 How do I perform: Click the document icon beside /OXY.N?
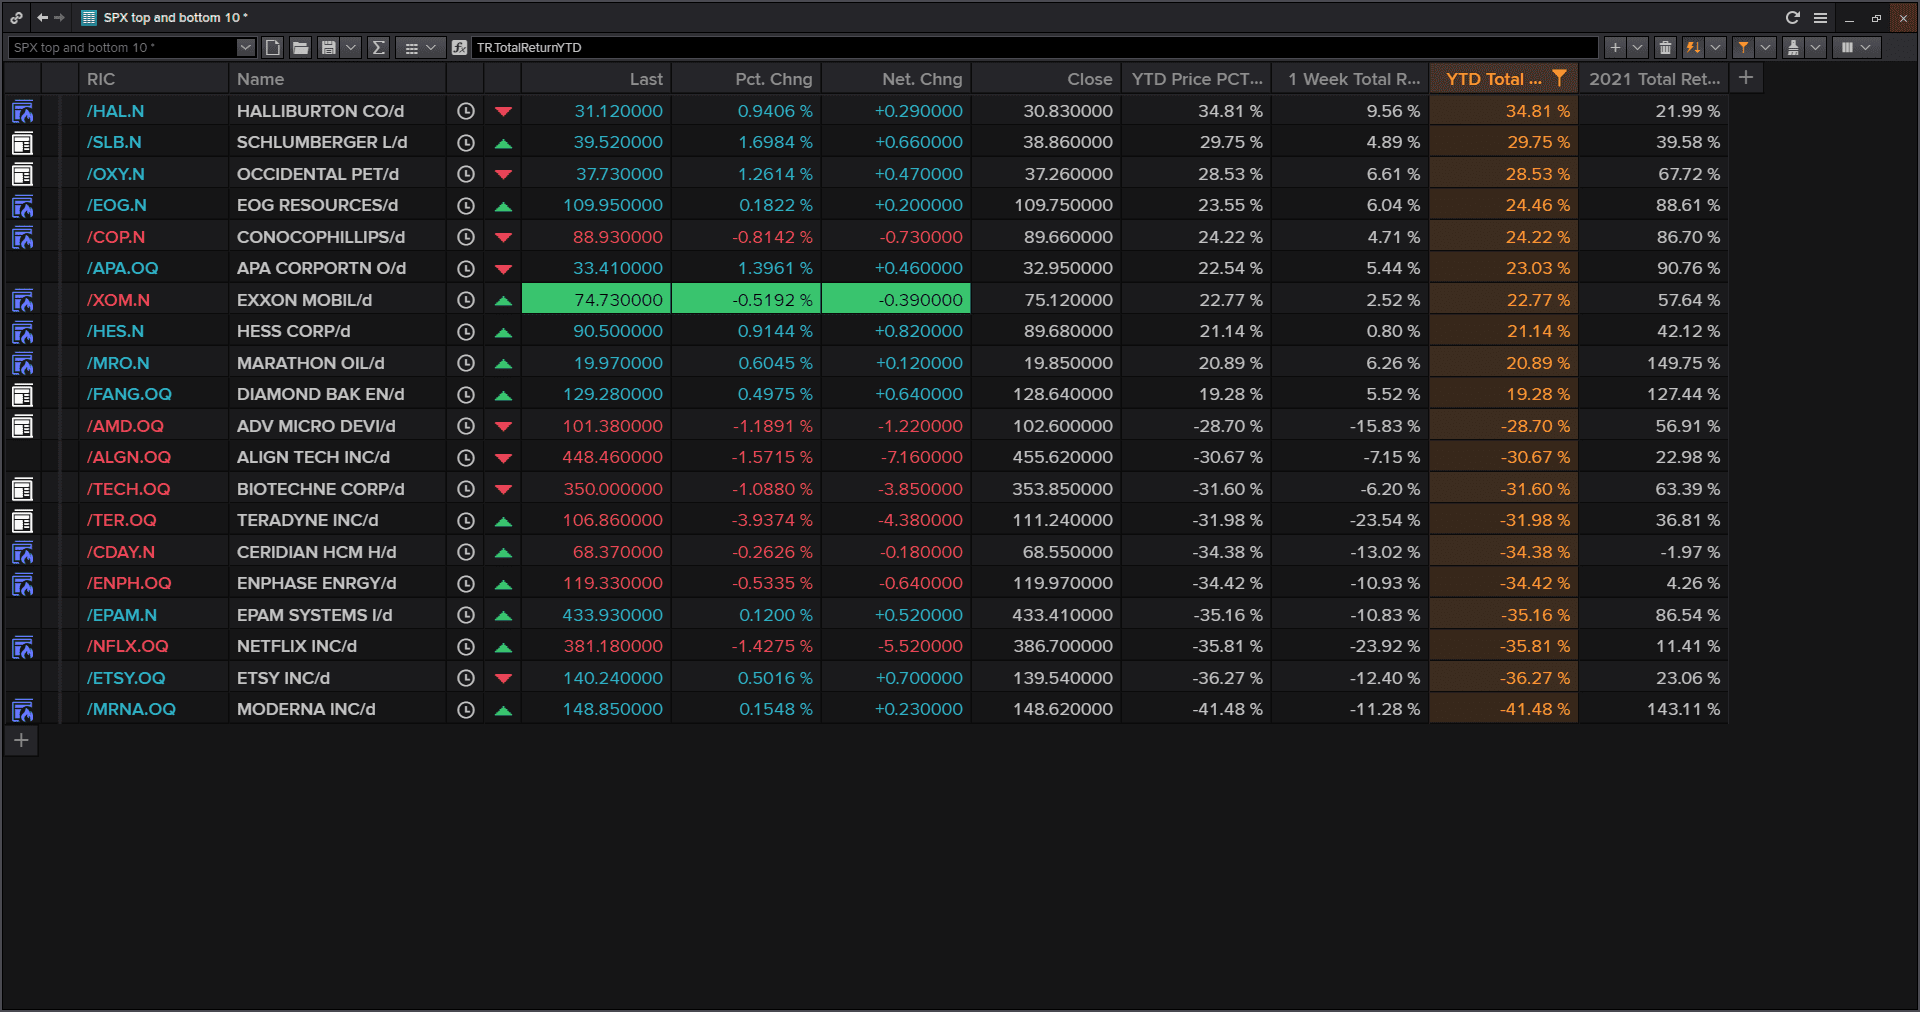[x=22, y=174]
